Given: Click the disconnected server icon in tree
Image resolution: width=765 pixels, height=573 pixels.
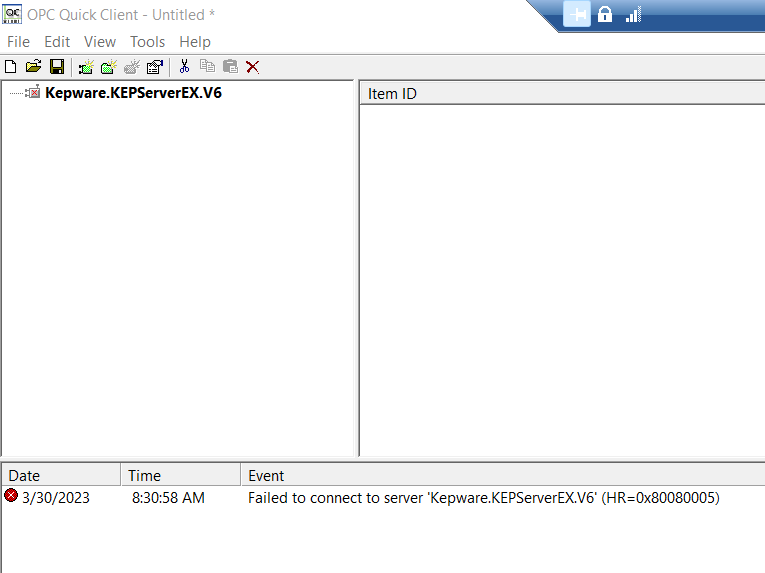Looking at the screenshot, I should [x=33, y=92].
